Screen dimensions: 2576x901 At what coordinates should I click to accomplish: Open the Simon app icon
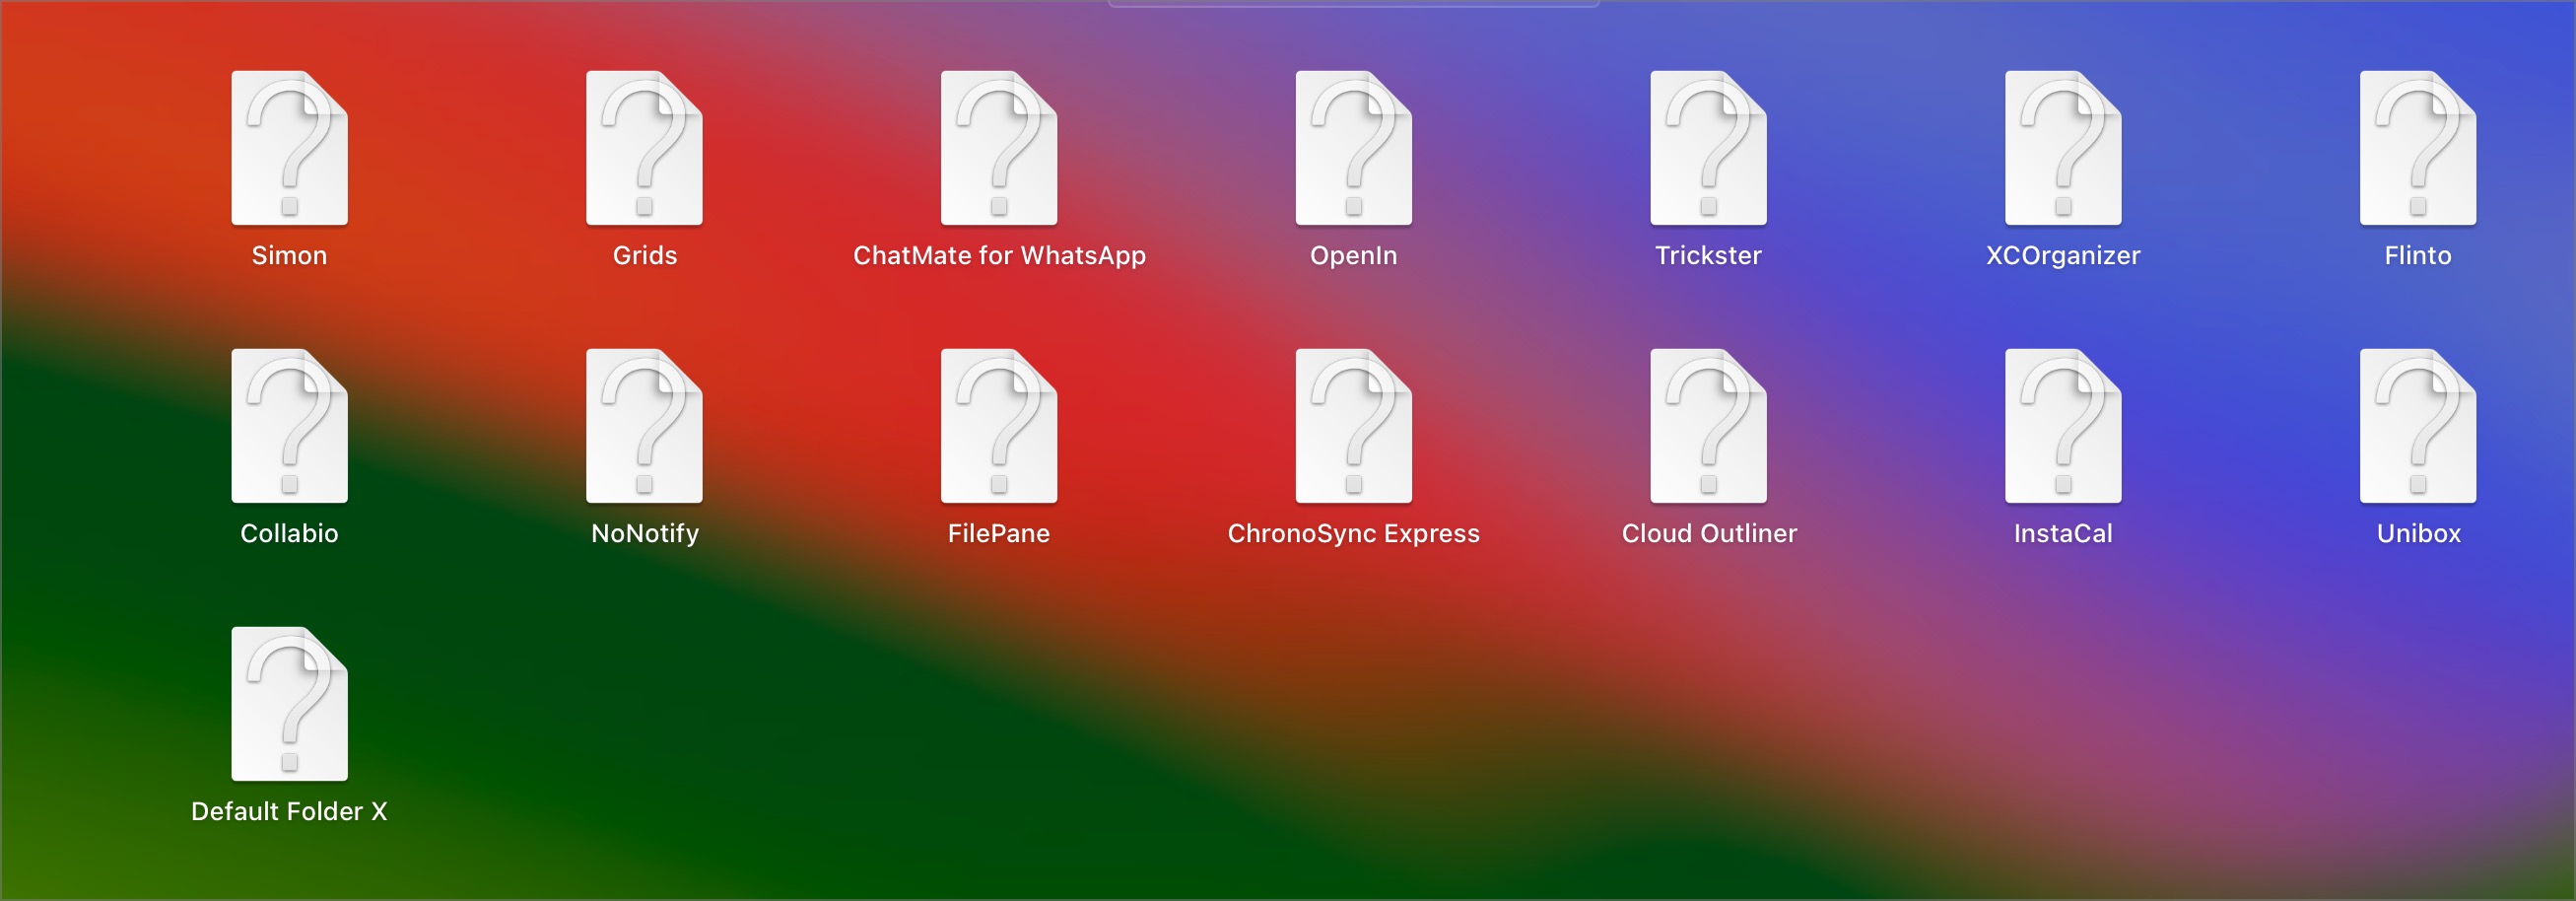289,148
